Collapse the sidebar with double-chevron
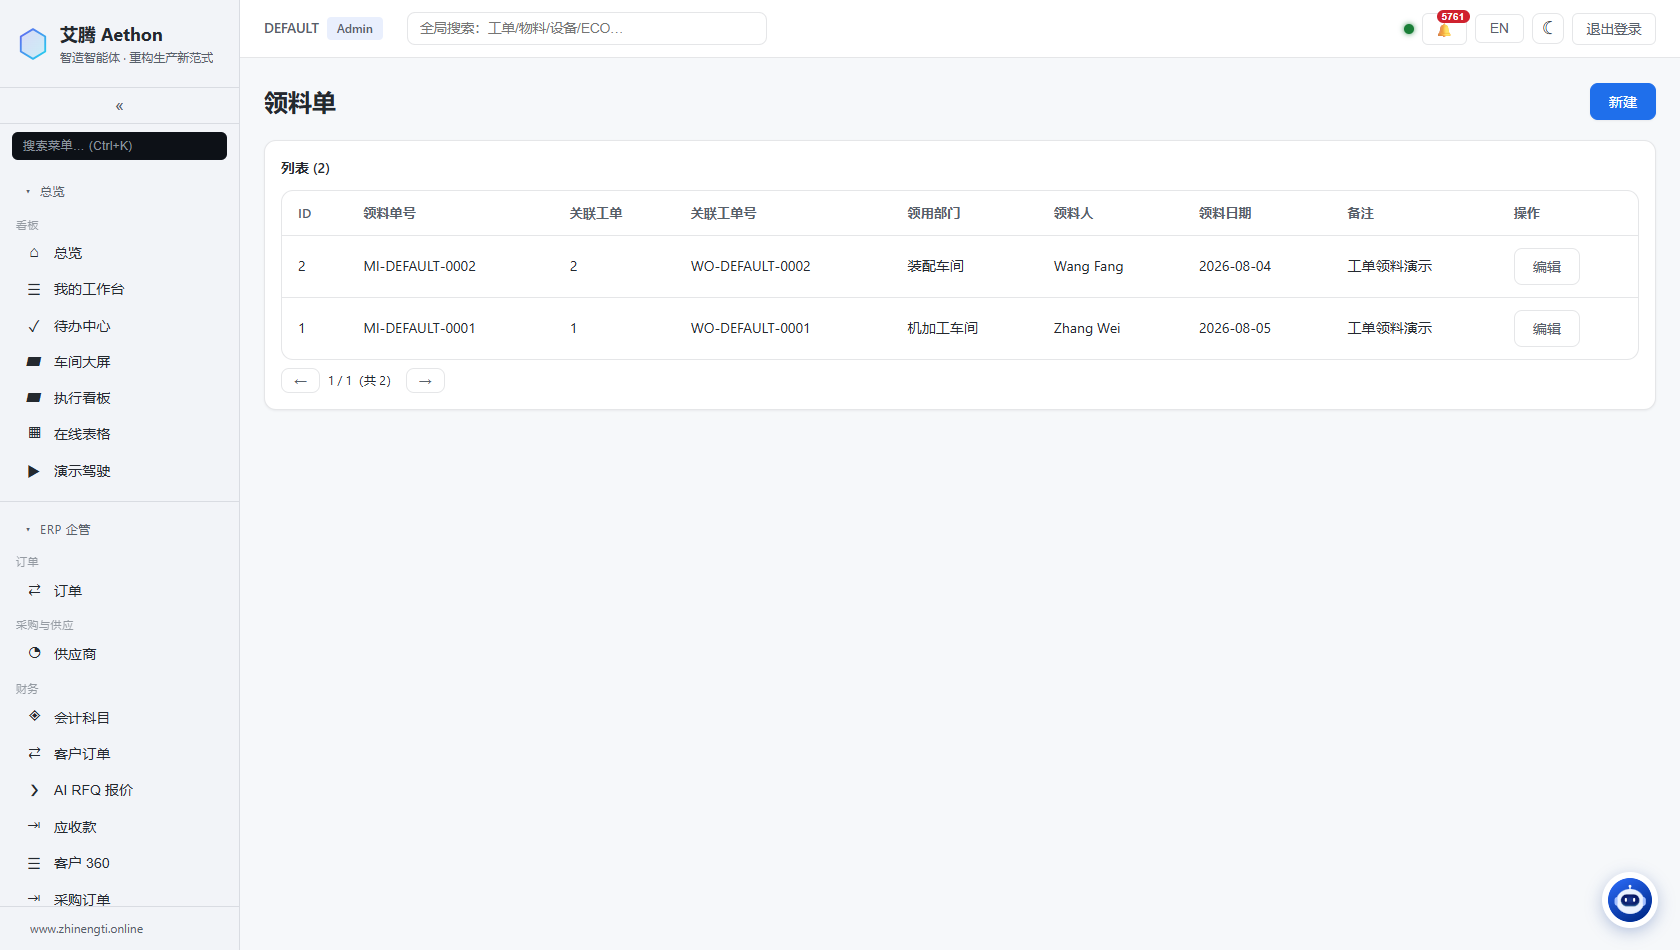 119,106
